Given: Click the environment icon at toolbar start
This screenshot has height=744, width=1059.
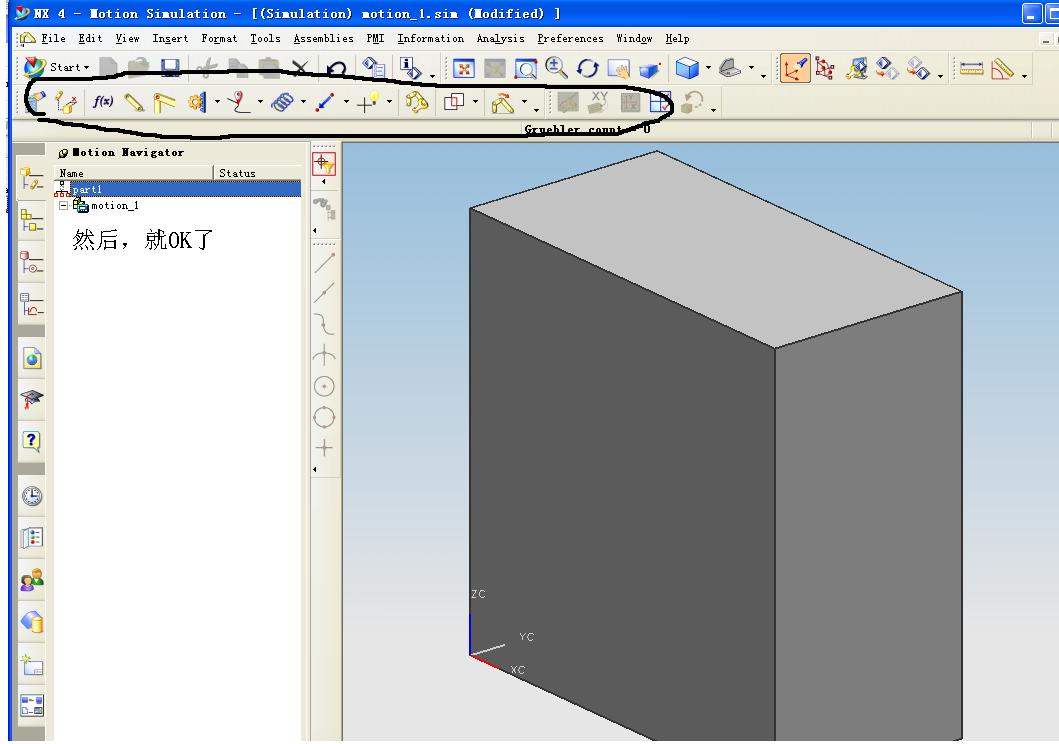Looking at the screenshot, I should point(36,101).
